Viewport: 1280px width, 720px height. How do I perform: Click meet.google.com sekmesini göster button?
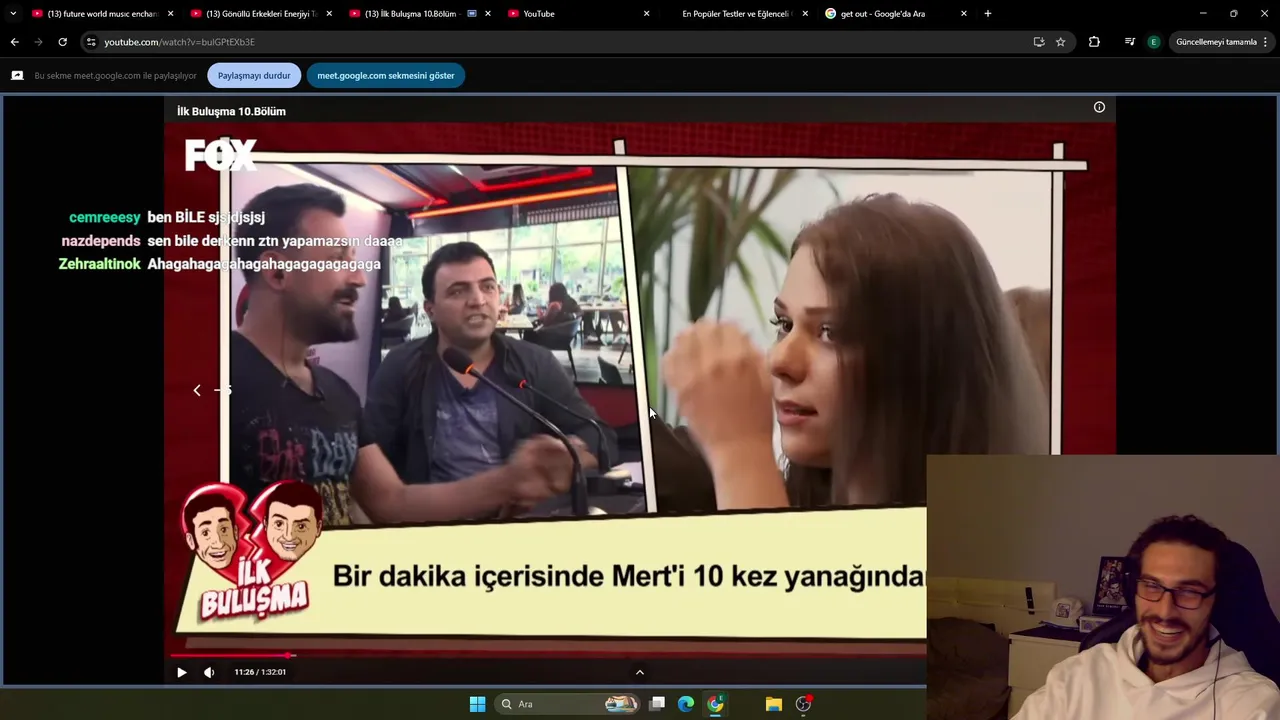[386, 75]
